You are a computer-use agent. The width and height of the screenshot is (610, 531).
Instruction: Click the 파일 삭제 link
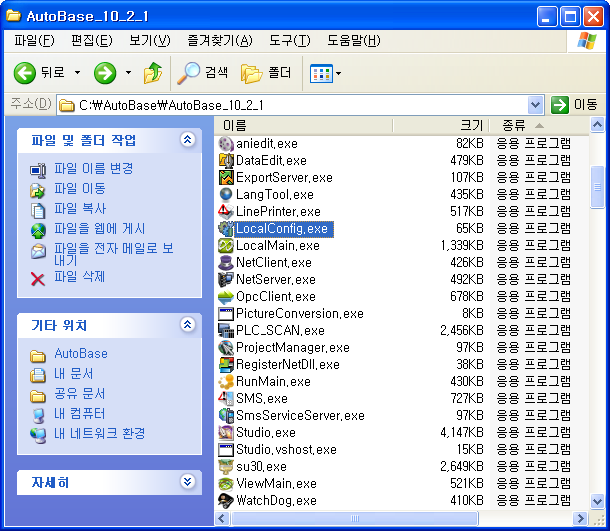(x=79, y=277)
